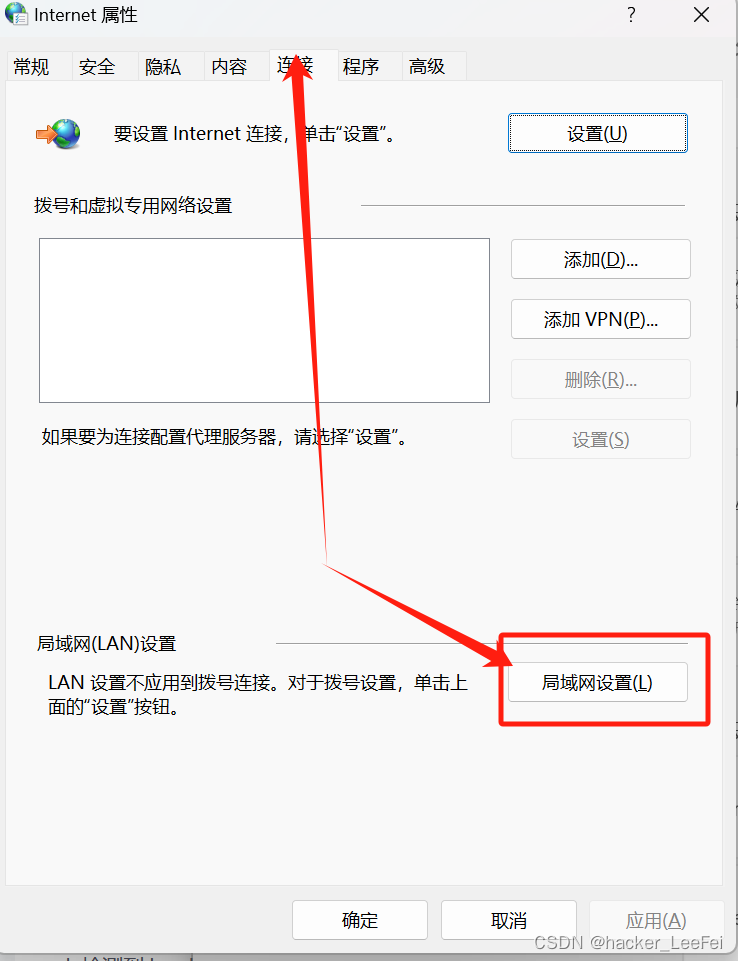This screenshot has width=738, height=961.
Task: Click inside the dial-up and VPN list box
Action: click(264, 321)
